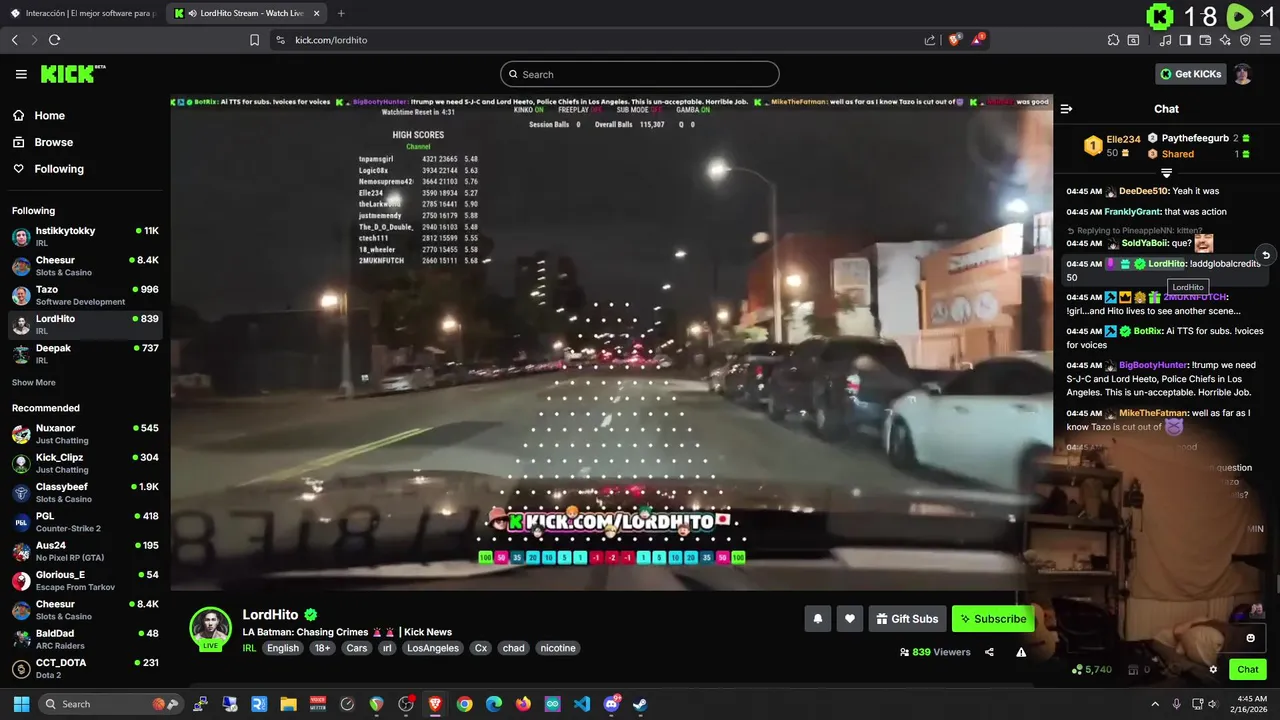Click the green Chat send button

1248,670
